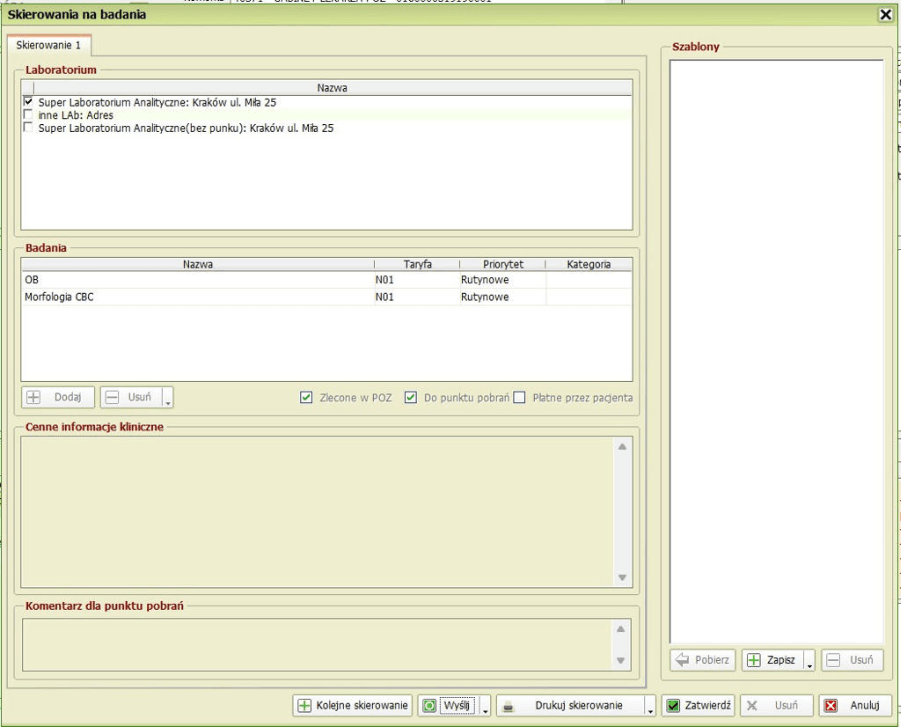
Task: Click the plus icon on Kolejne skierowanie
Action: click(304, 706)
